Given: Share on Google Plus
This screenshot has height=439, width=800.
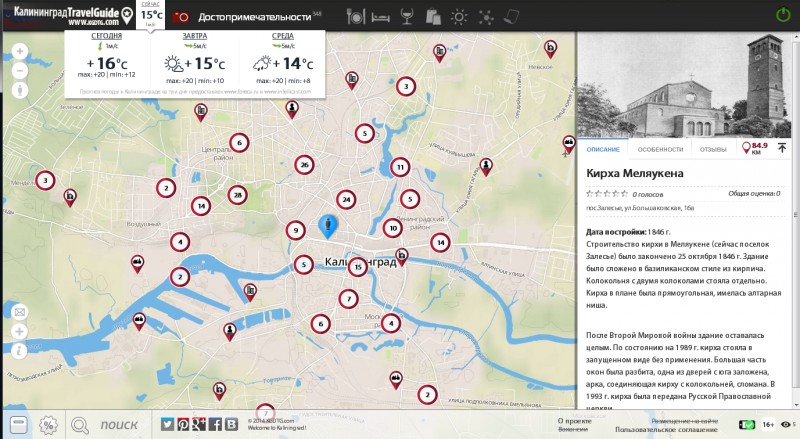Looking at the screenshot, I should 199,424.
